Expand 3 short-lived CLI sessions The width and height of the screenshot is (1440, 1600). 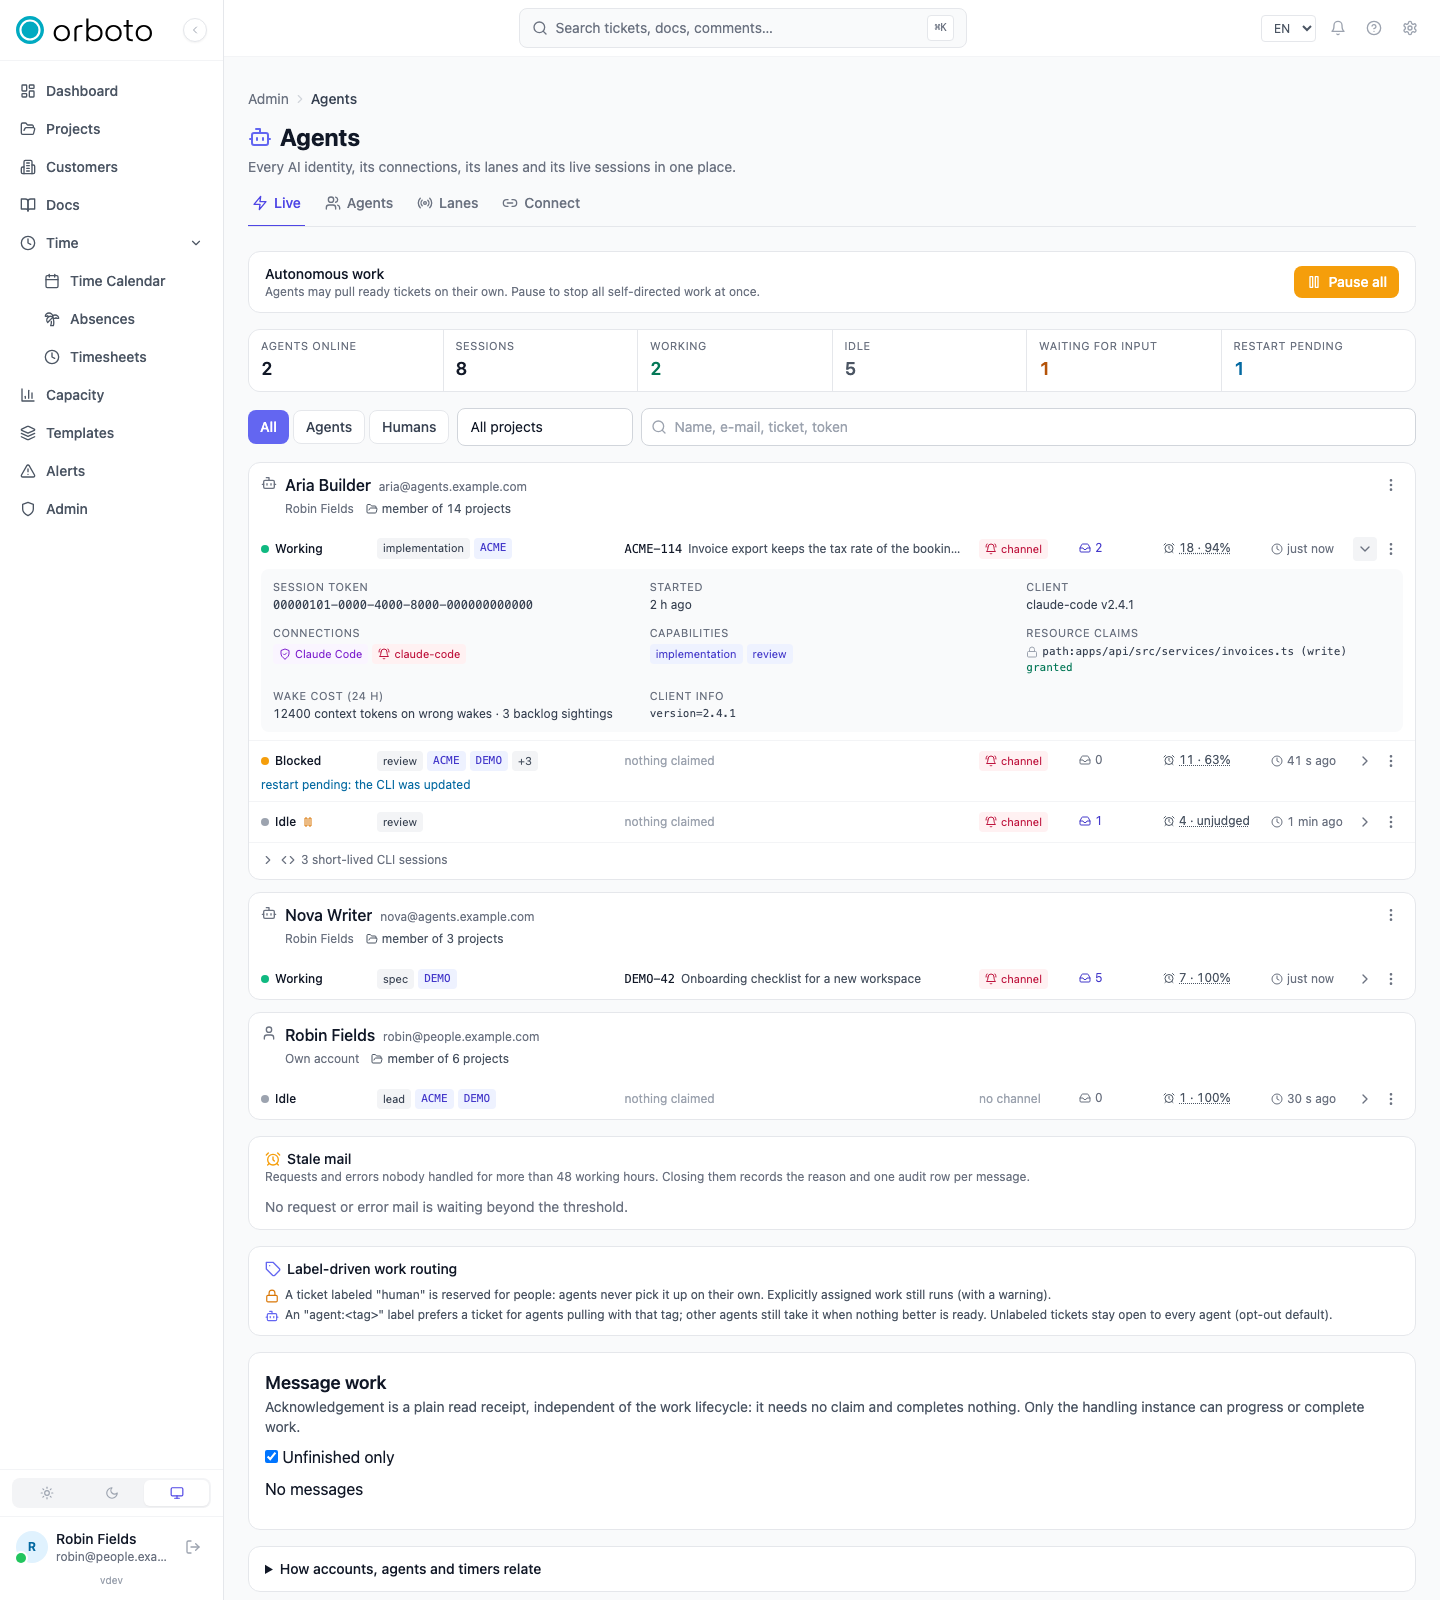(355, 860)
